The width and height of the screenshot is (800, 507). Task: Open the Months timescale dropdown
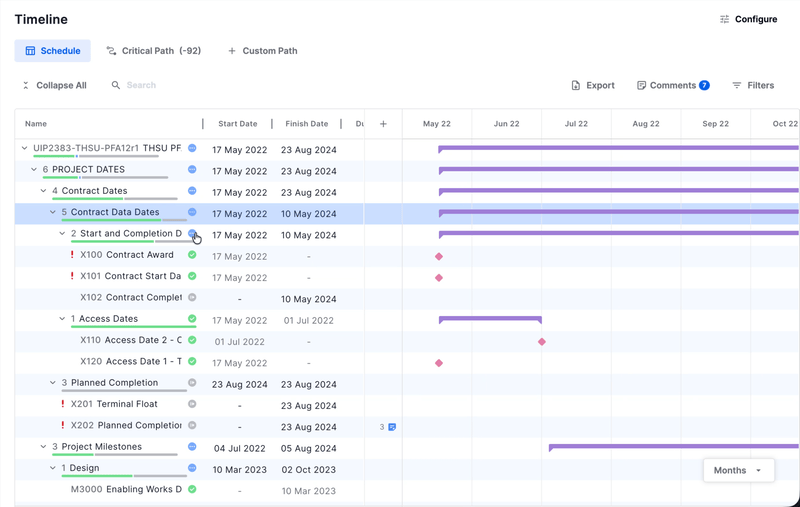pyautogui.click(x=738, y=470)
